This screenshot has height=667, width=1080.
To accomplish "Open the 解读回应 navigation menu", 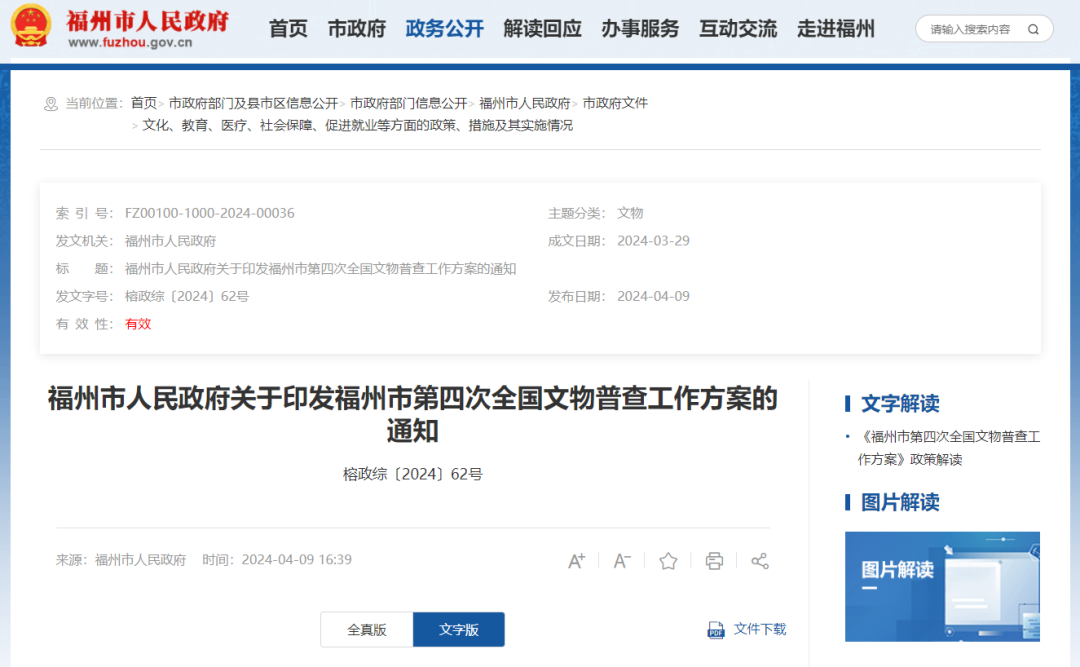I will [542, 29].
